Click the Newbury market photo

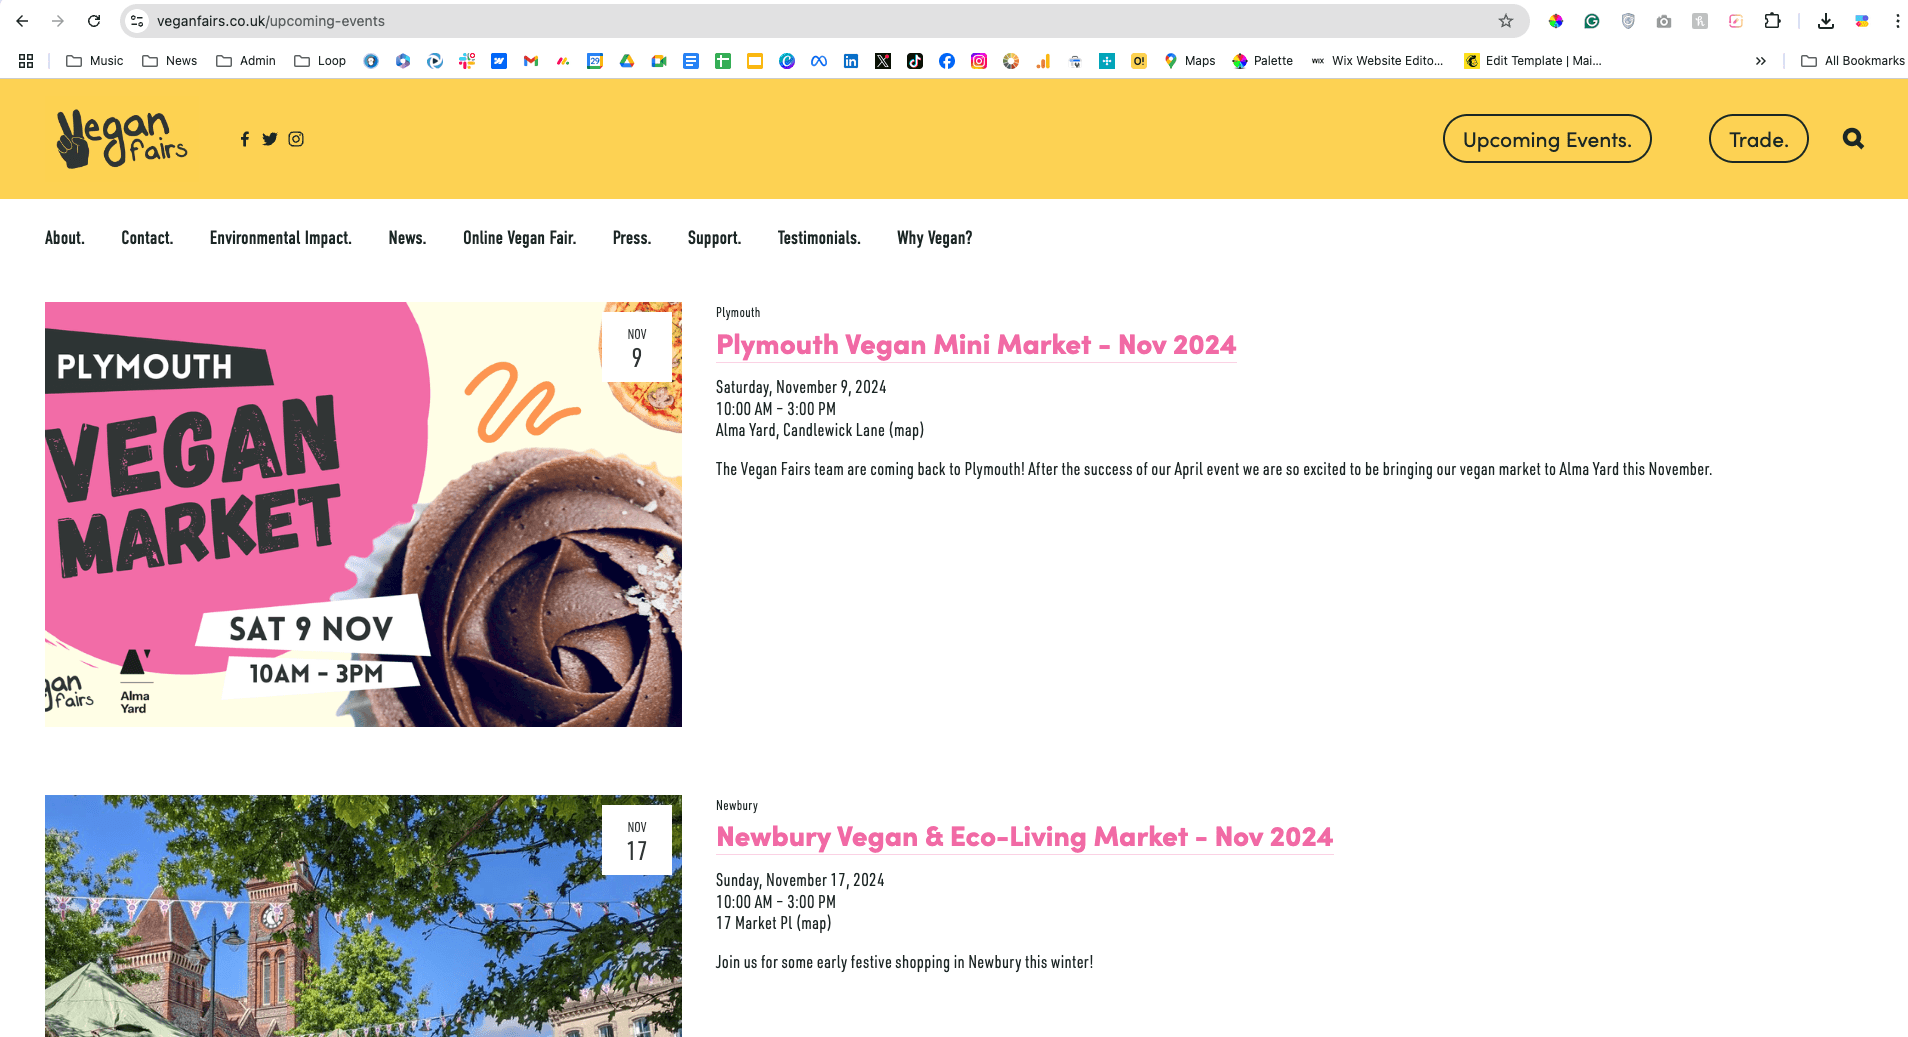point(363,916)
